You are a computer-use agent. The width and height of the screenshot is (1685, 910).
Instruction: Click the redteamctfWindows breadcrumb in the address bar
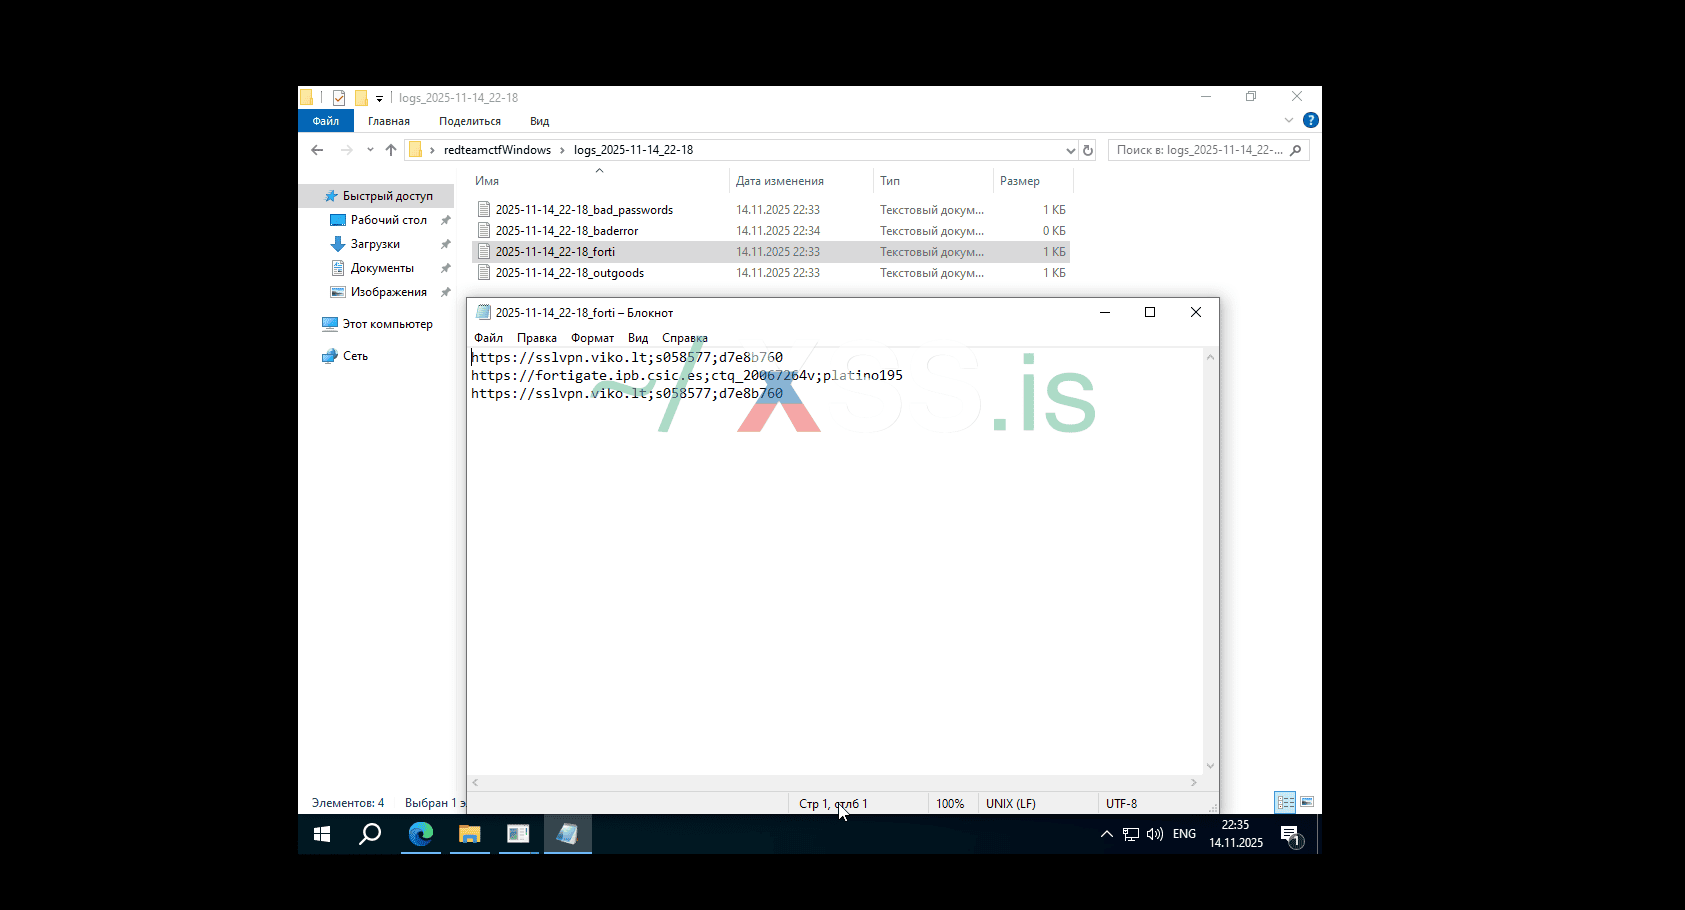[497, 150]
